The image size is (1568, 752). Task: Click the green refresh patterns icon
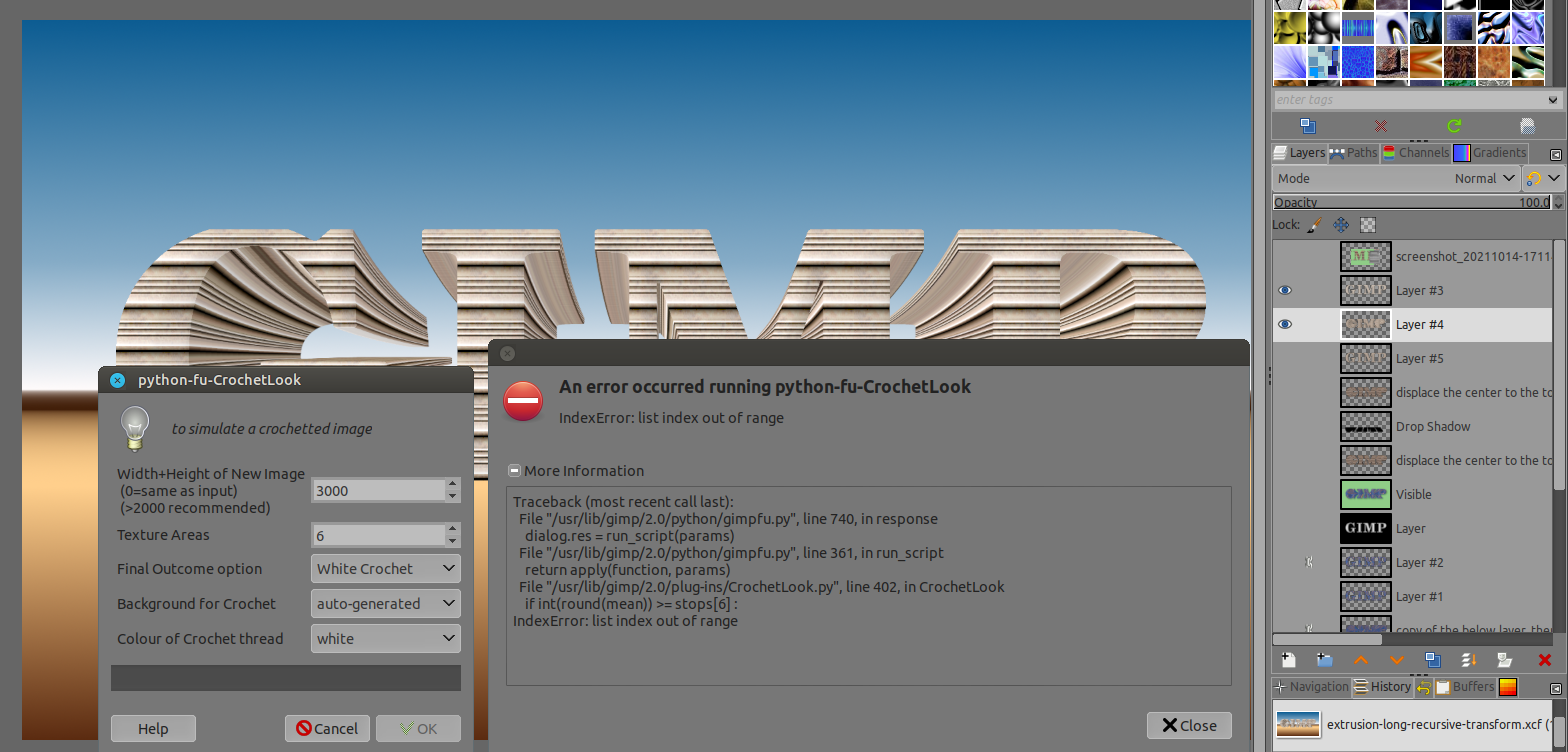[1455, 126]
